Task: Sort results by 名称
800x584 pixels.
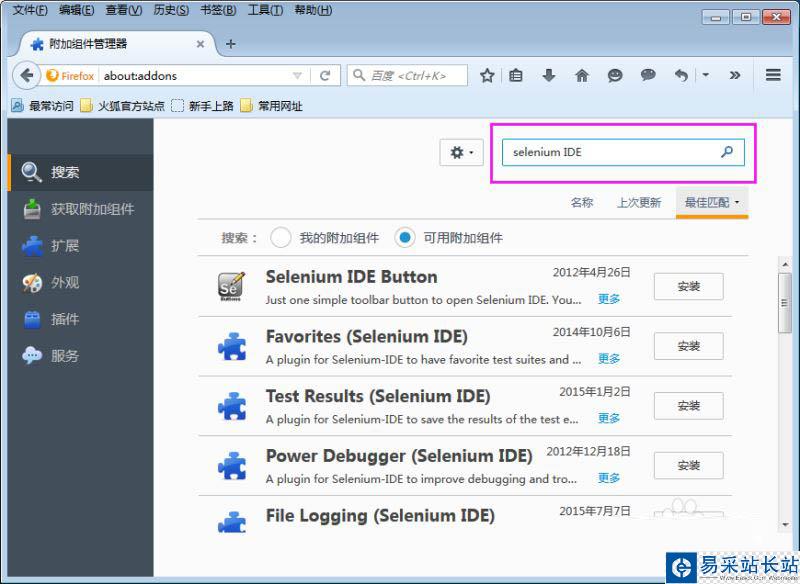Action: [582, 202]
